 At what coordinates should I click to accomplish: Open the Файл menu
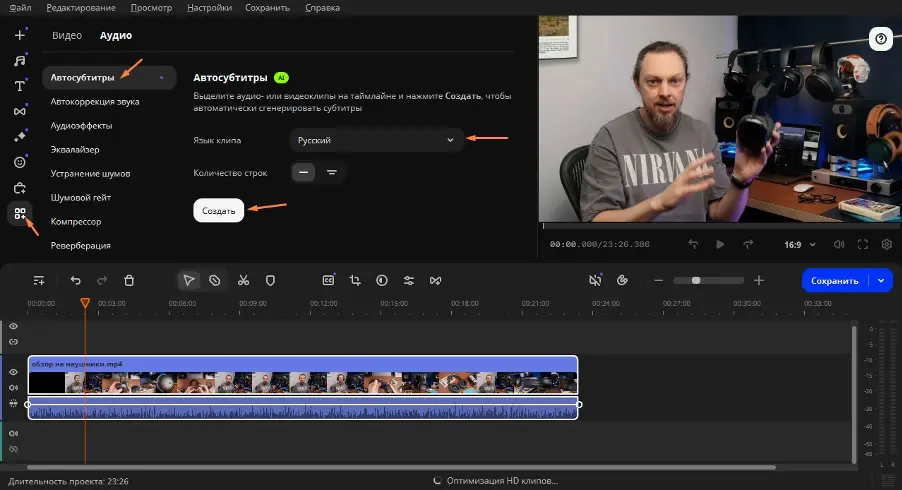pyautogui.click(x=20, y=7)
